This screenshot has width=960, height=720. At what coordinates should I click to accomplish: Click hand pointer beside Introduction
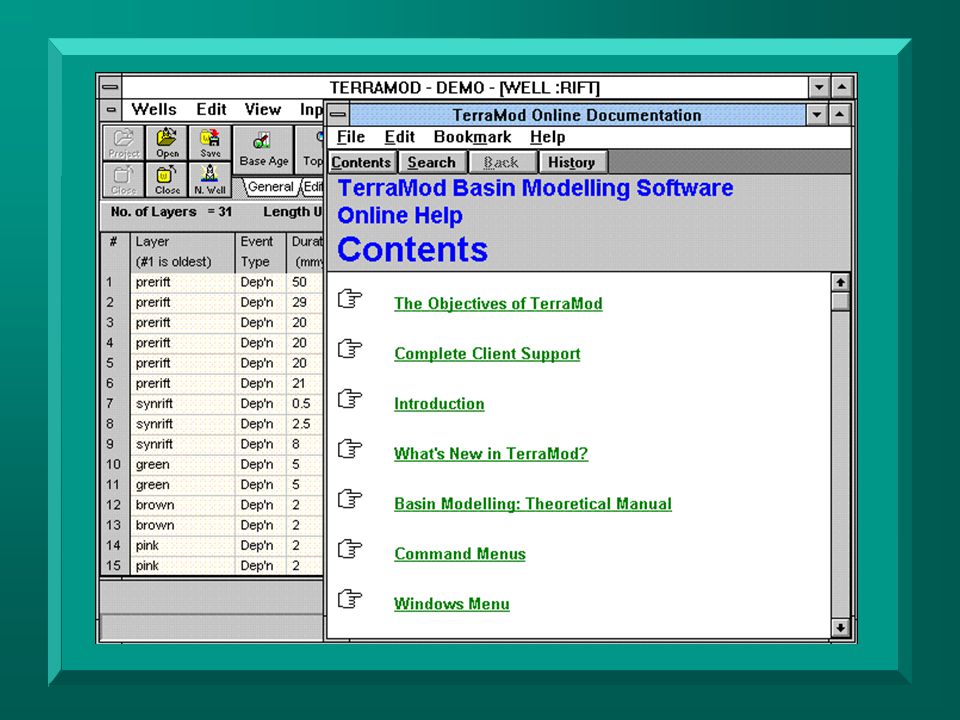pos(350,399)
